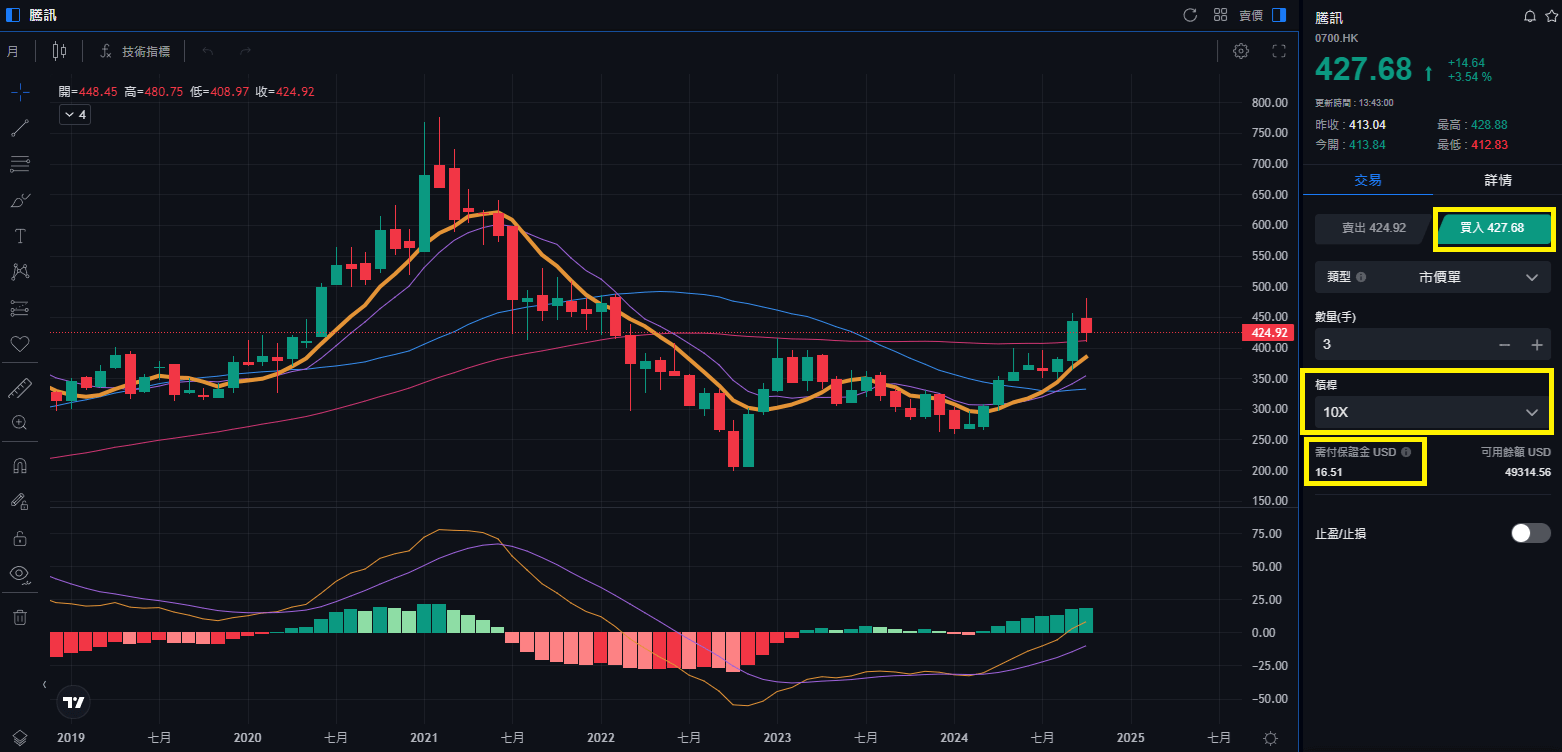Screen dimensions: 1562x752
Task: Toggle hide all drawings eye icon
Action: point(19,574)
